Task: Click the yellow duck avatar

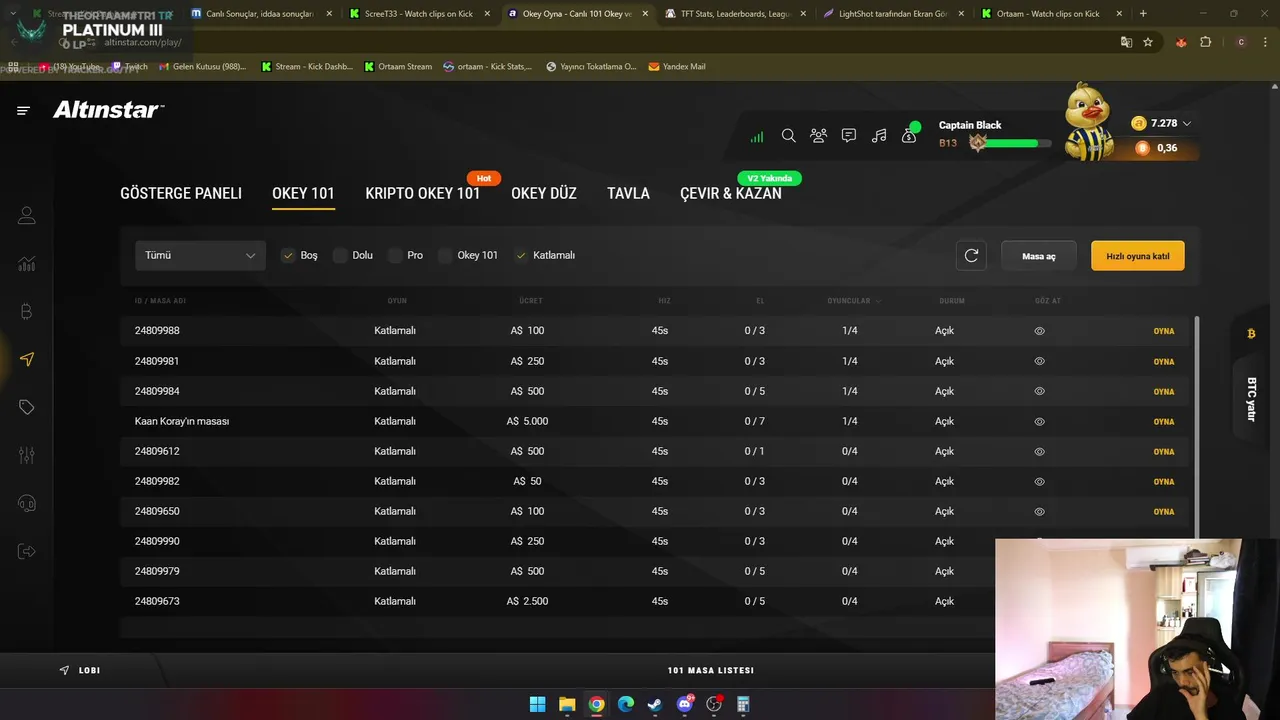Action: tap(1088, 122)
